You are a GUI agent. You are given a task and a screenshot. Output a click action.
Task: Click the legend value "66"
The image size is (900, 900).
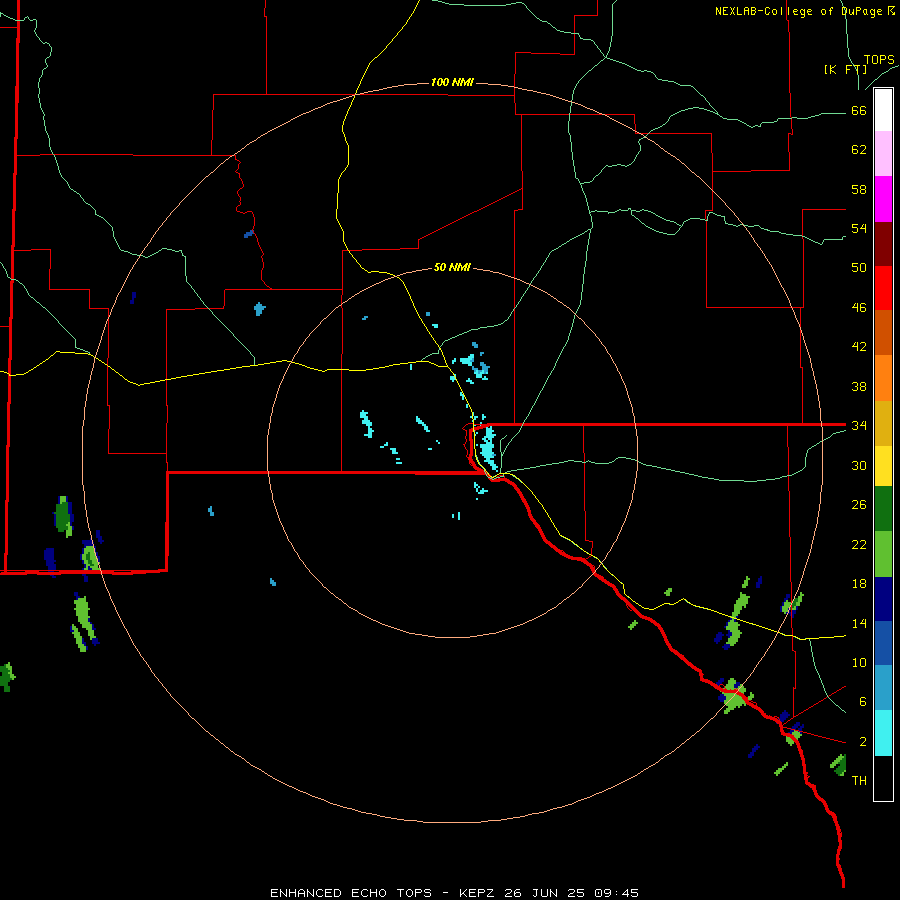(859, 111)
